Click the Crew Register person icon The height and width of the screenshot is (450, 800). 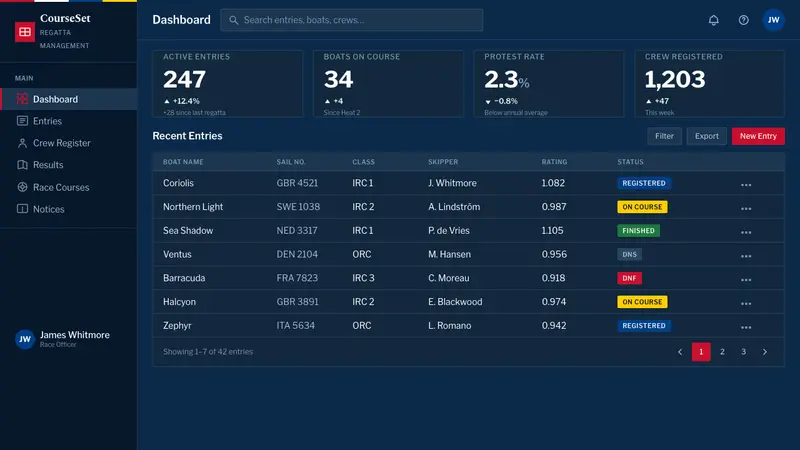(x=22, y=143)
